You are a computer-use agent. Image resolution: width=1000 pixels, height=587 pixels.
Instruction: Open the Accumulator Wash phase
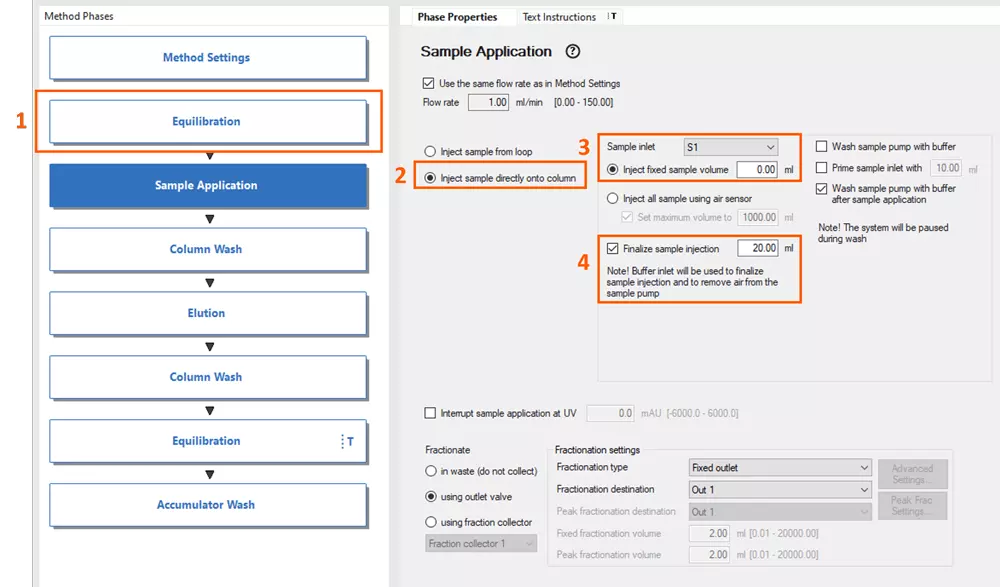point(208,505)
